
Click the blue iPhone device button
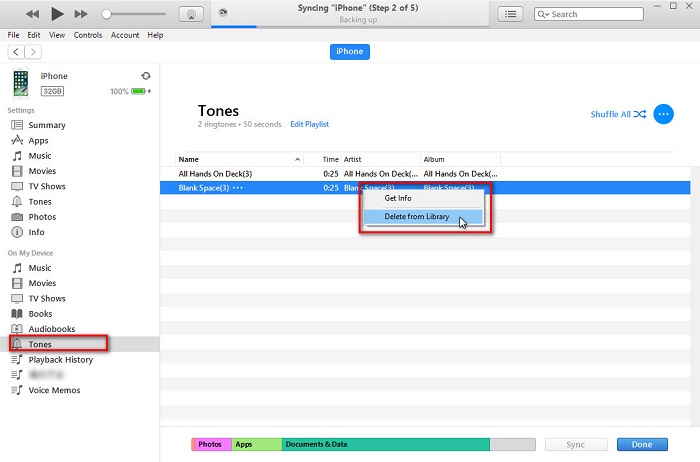click(x=350, y=51)
